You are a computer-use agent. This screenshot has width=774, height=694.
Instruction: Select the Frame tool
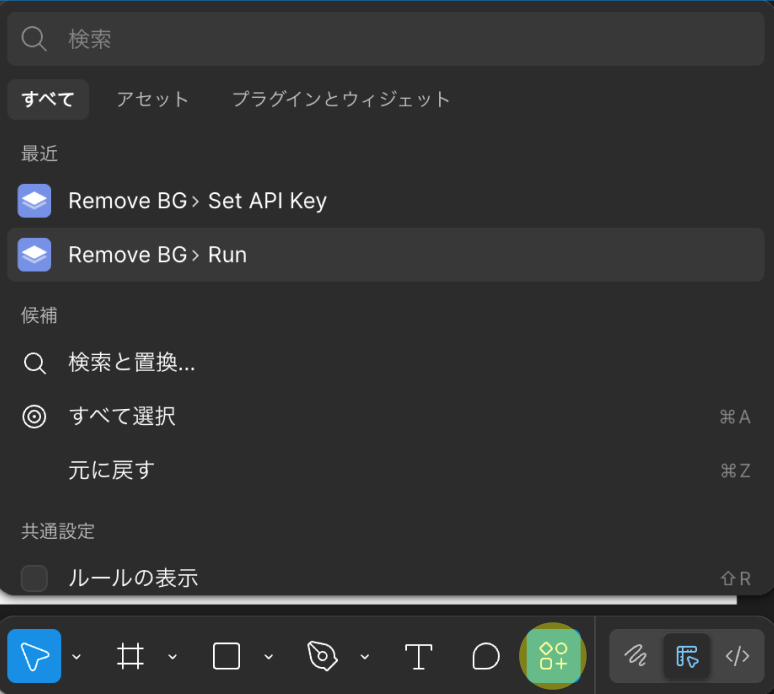coord(130,656)
